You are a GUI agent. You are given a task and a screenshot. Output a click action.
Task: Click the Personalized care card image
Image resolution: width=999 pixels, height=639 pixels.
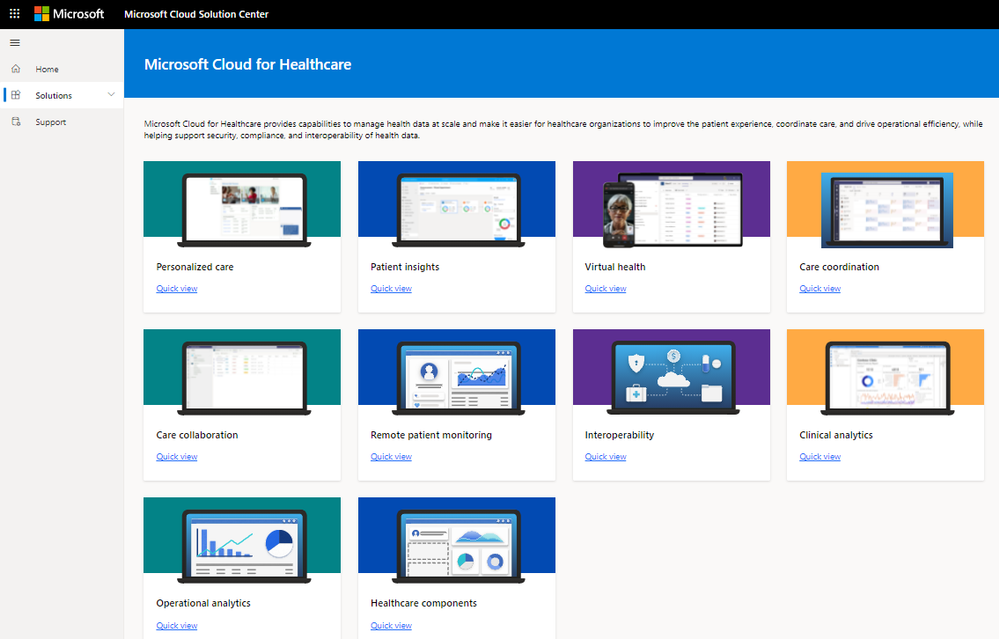242,205
